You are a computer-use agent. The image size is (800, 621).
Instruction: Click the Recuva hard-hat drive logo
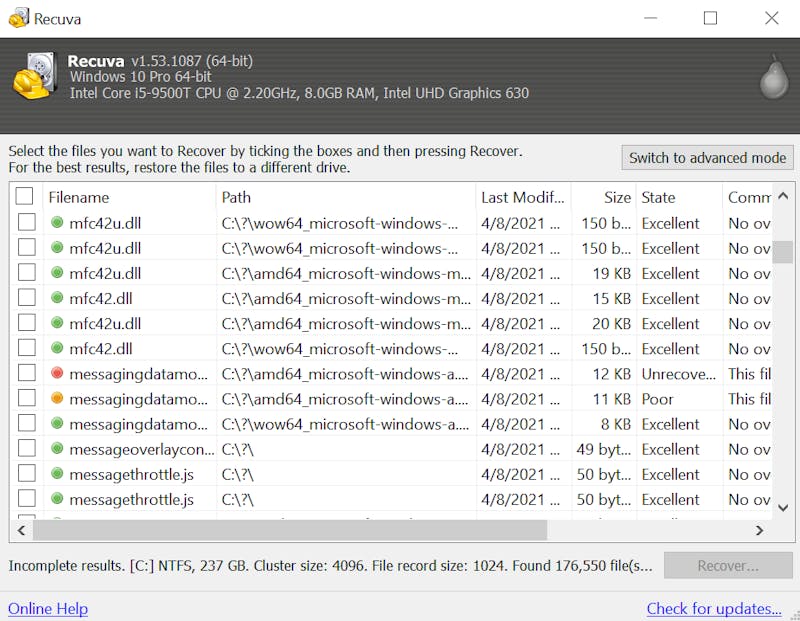point(34,76)
